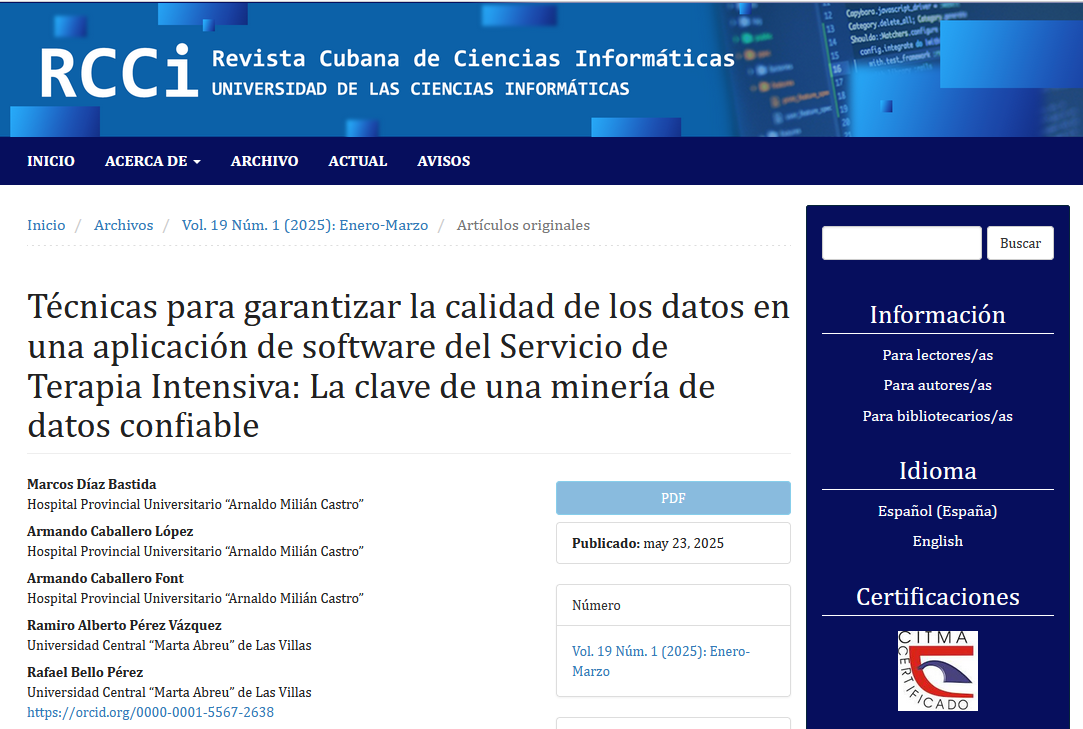This screenshot has width=1083, height=729.
Task: Open the Para lectores/as information link
Action: [x=937, y=355]
